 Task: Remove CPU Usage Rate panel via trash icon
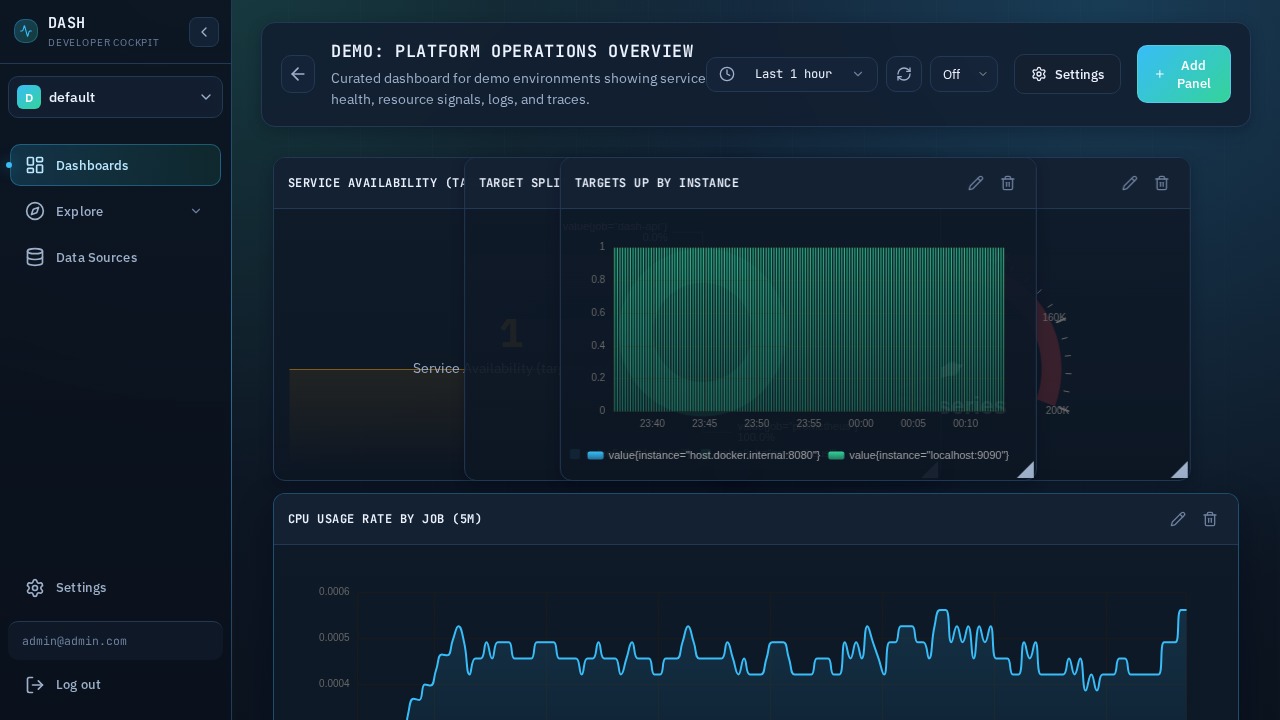point(1210,519)
